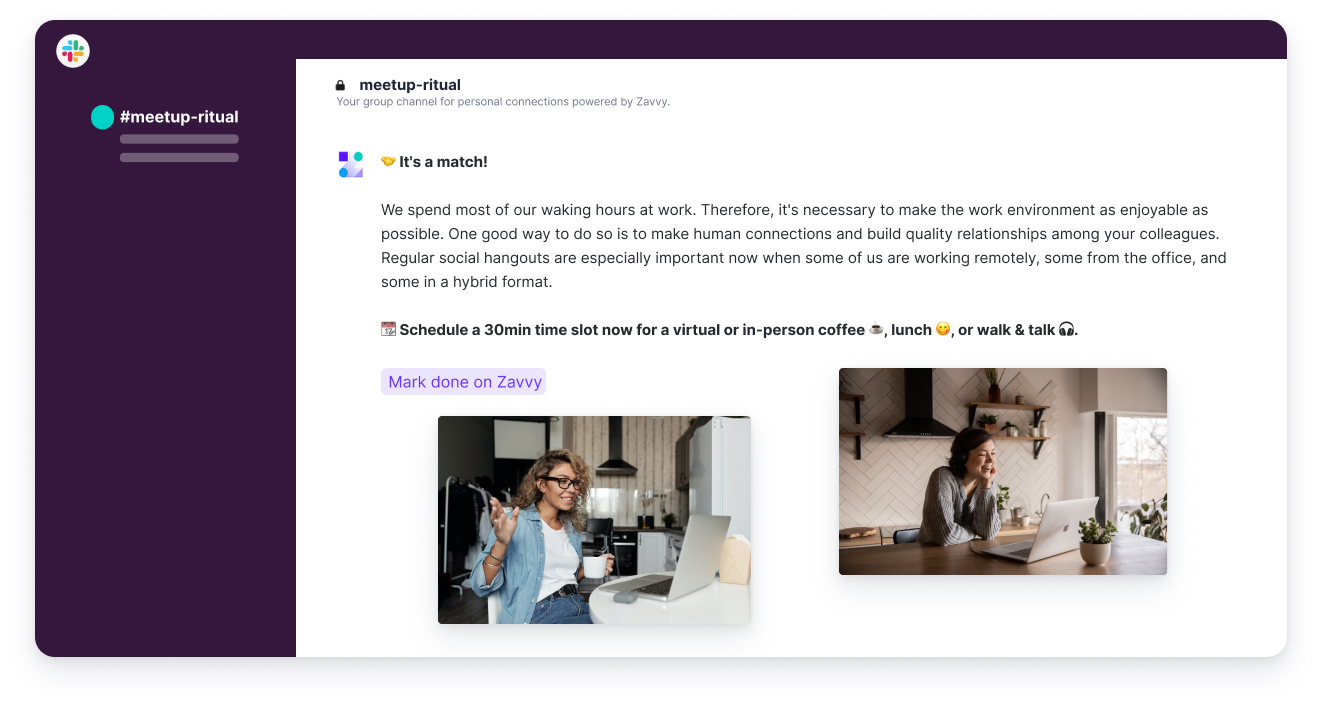
Task: Click the It's a match! heading
Action: pos(443,162)
